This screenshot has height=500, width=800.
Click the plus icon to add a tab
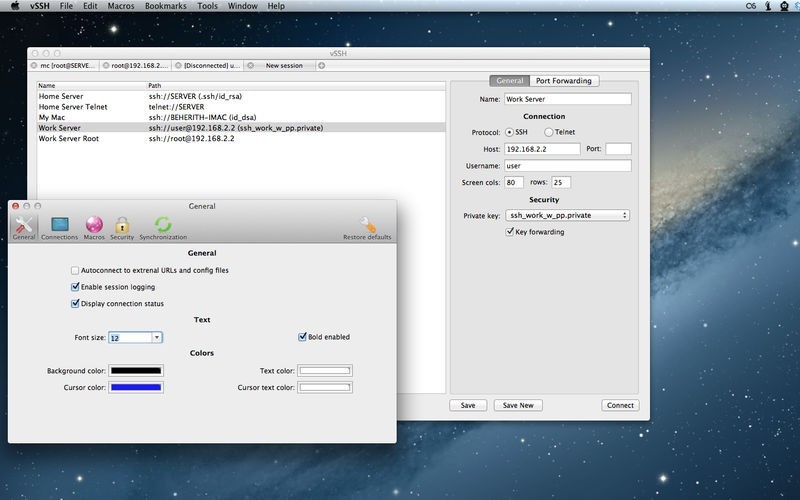pyautogui.click(x=322, y=65)
